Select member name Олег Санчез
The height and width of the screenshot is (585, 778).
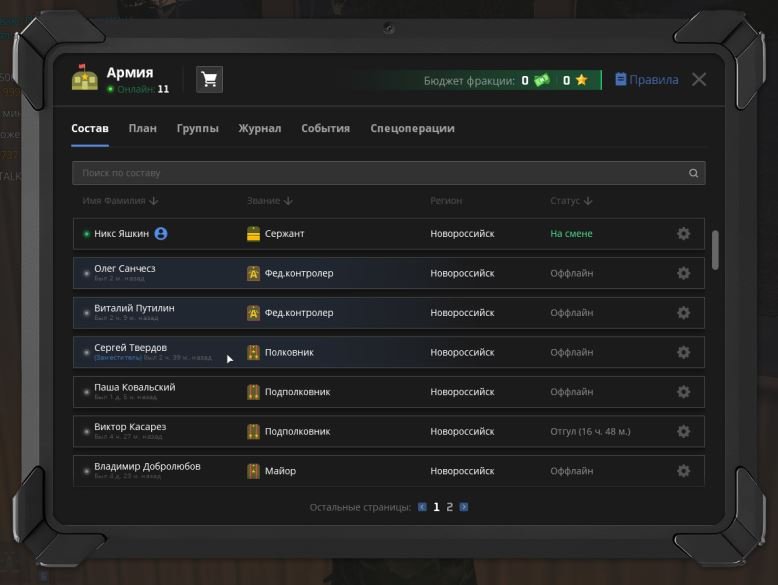click(125, 268)
